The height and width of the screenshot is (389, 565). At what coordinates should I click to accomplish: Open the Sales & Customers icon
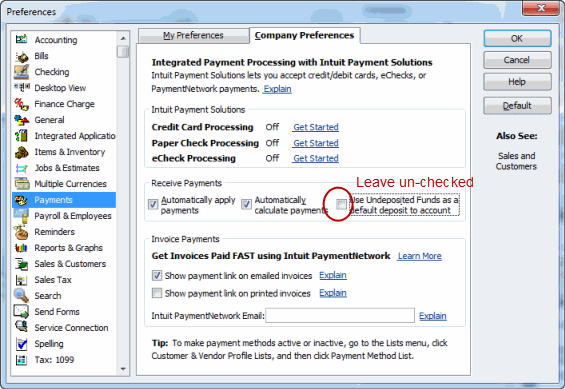[x=22, y=264]
